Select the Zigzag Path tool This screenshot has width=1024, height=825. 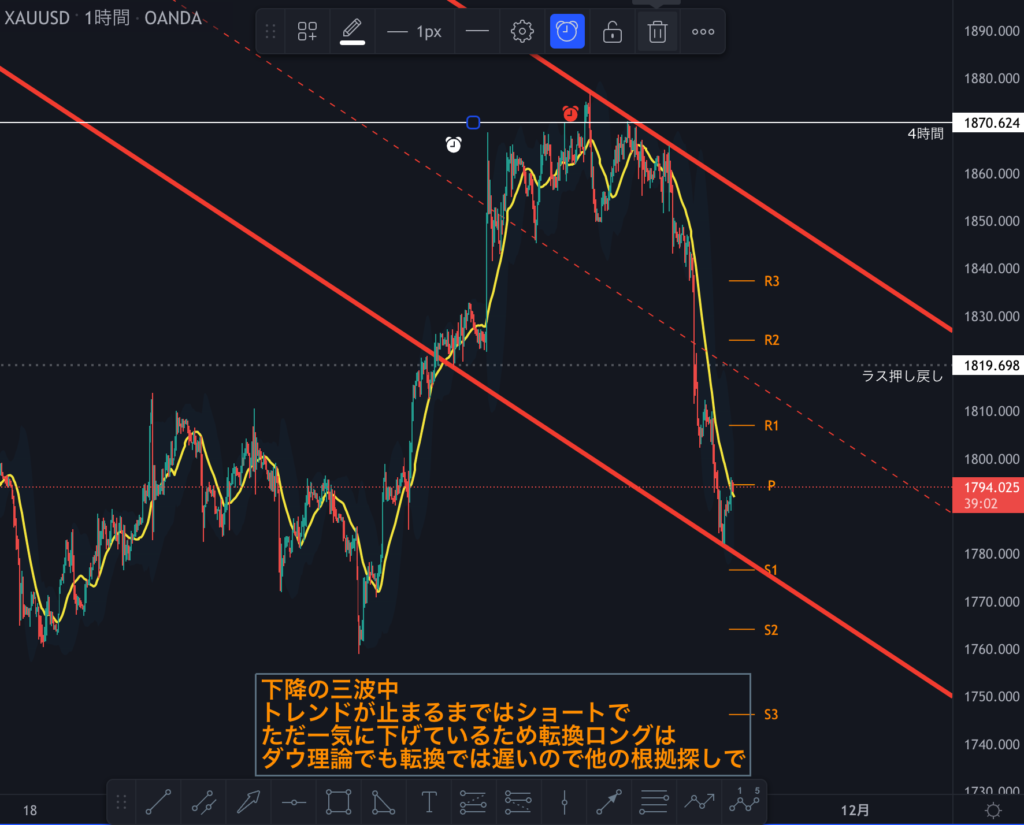pos(699,802)
